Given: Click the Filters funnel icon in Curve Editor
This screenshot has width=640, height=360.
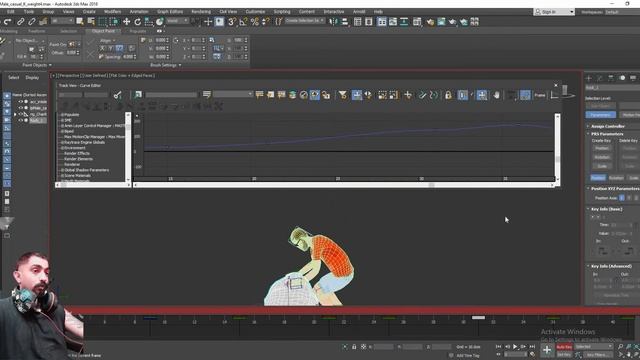Looking at the screenshot, I should pyautogui.click(x=342, y=95).
